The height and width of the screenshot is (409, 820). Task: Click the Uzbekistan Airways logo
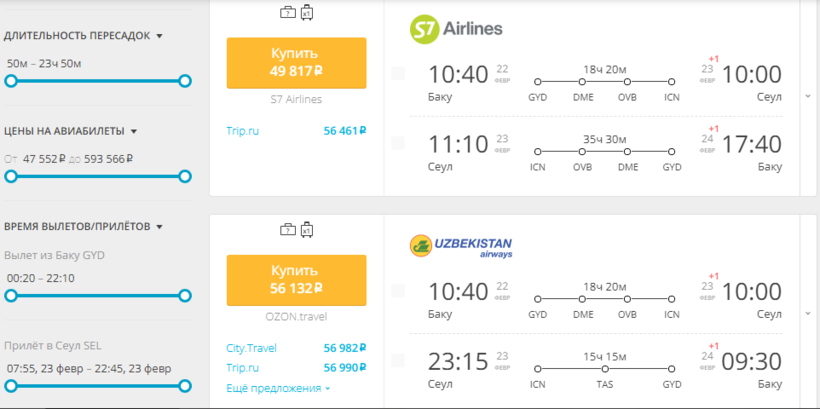pyautogui.click(x=461, y=246)
